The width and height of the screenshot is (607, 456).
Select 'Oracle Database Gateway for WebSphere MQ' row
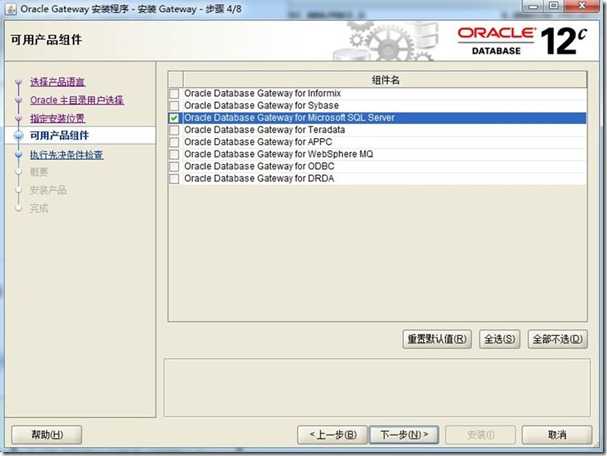click(377, 154)
